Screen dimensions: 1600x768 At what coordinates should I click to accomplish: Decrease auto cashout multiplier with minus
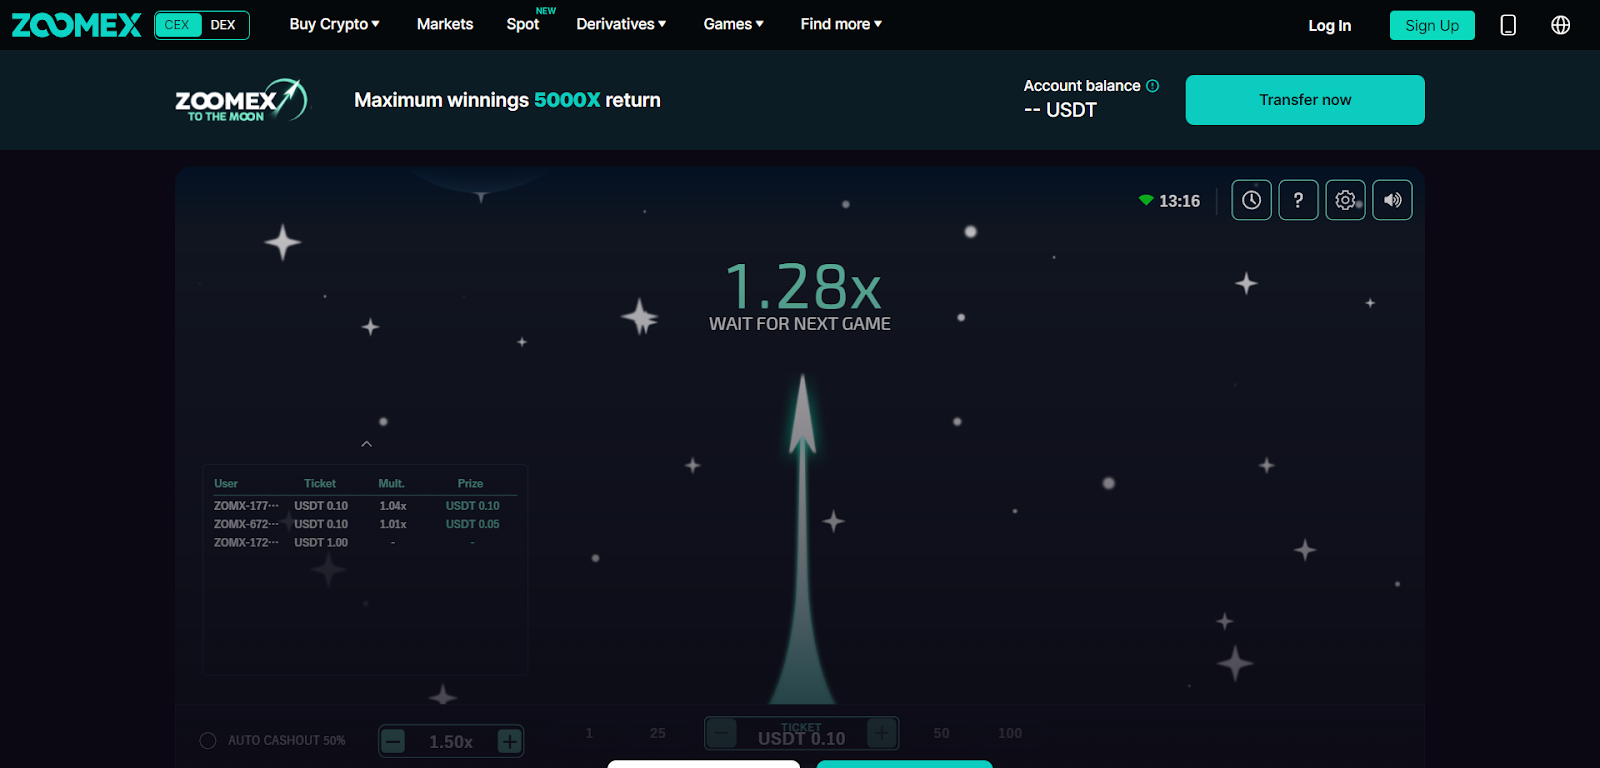pos(394,741)
